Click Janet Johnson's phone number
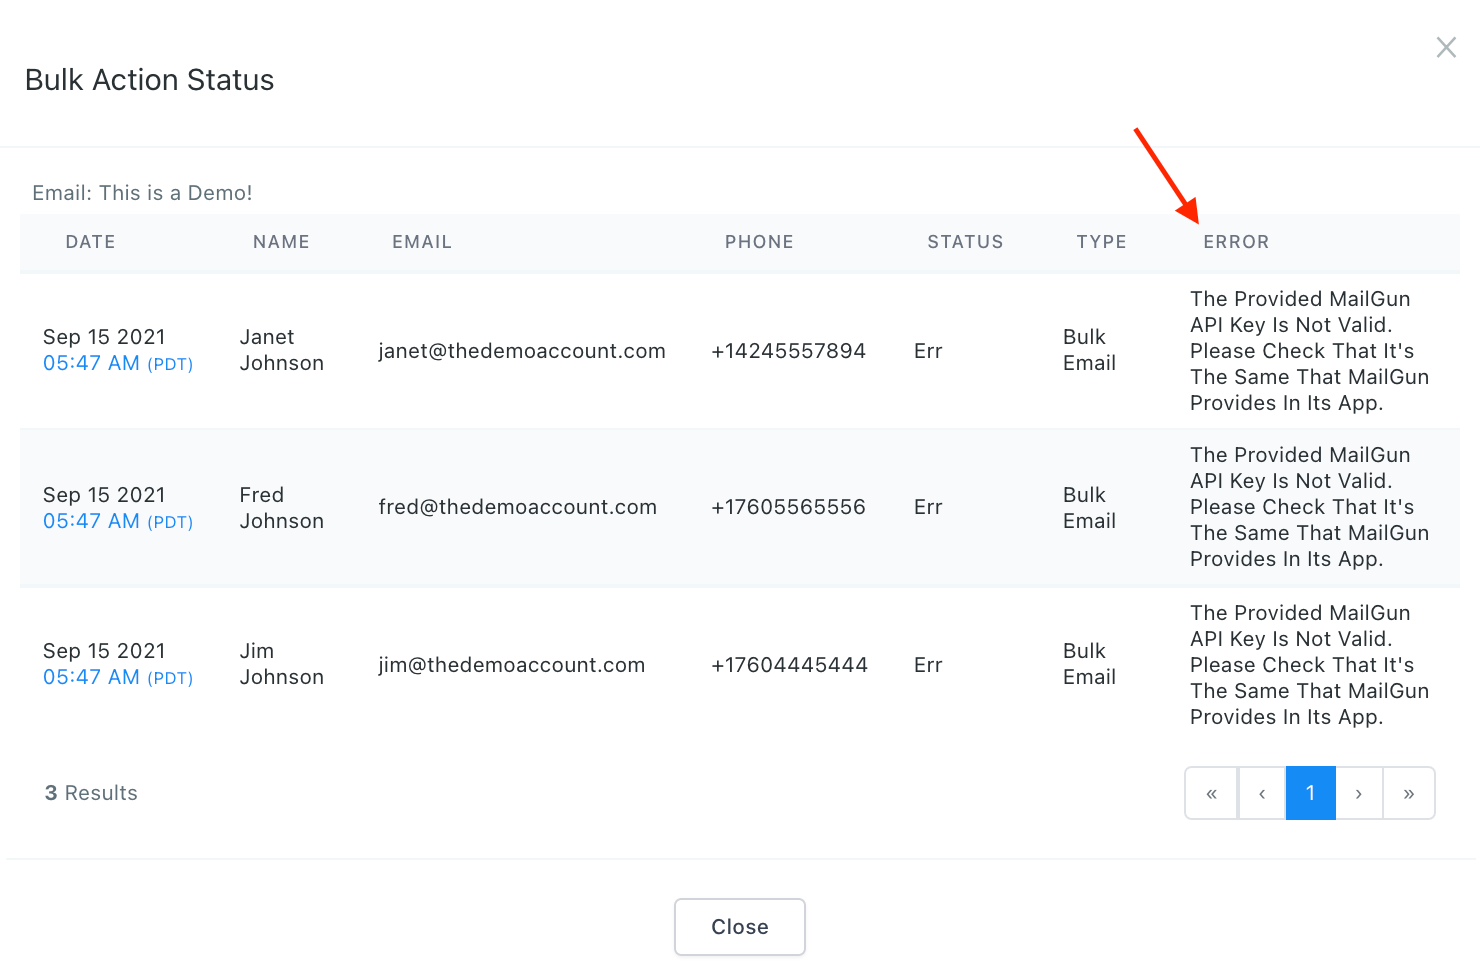1480x974 pixels. pyautogui.click(x=788, y=351)
